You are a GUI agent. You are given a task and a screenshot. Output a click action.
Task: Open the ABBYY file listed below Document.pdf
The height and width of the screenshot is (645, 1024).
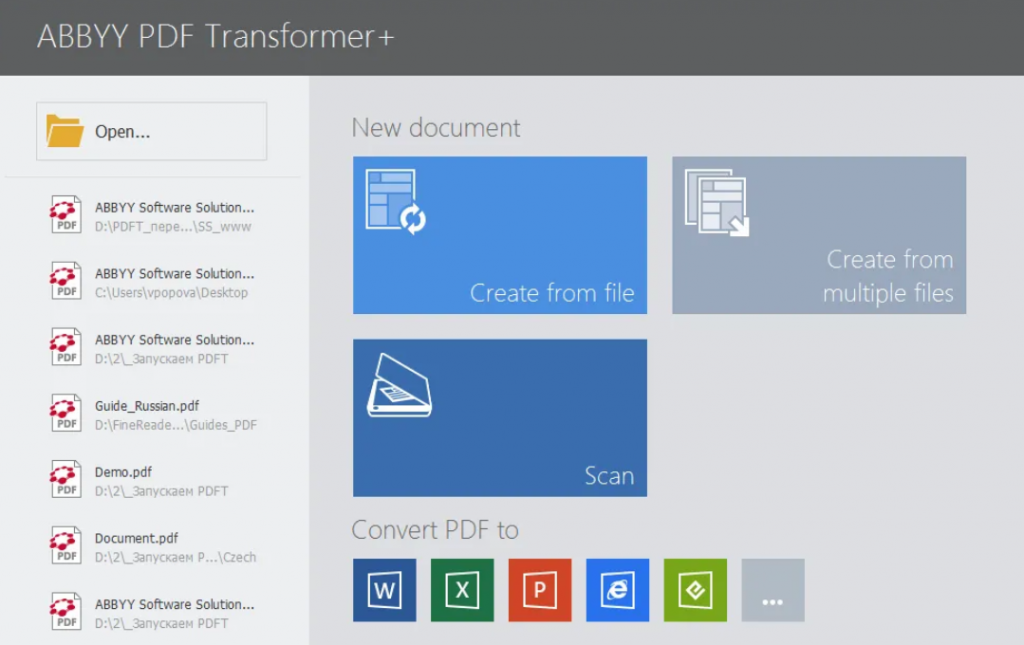[x=174, y=605]
